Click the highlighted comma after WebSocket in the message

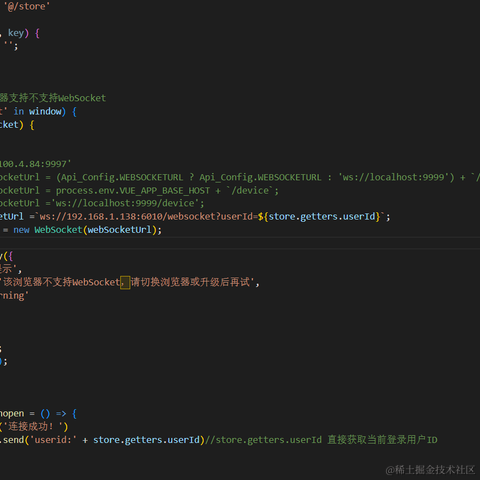[125, 283]
